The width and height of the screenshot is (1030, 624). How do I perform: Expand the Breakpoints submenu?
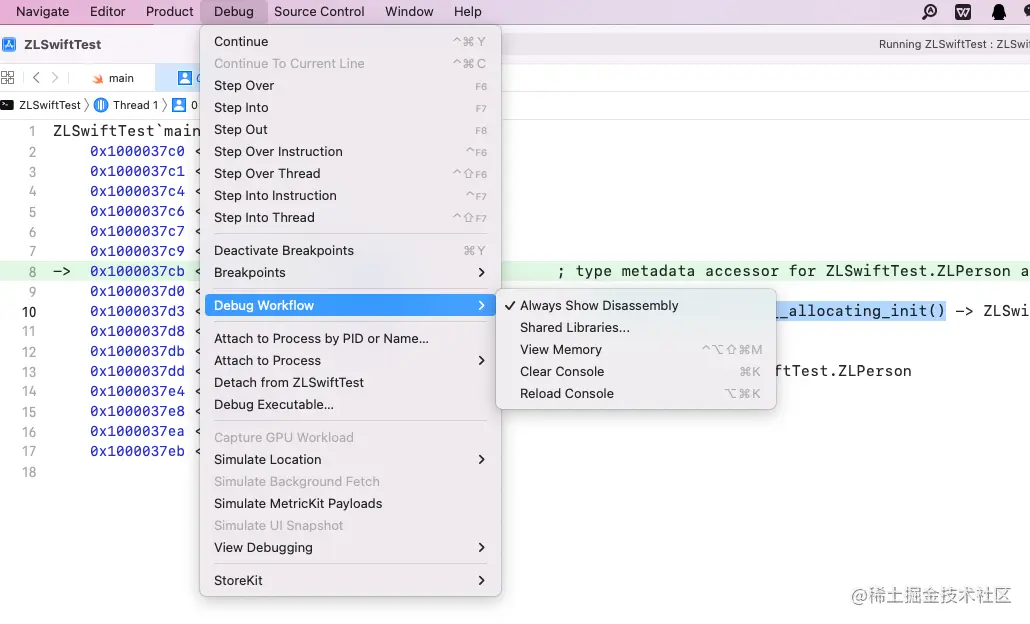(x=350, y=273)
